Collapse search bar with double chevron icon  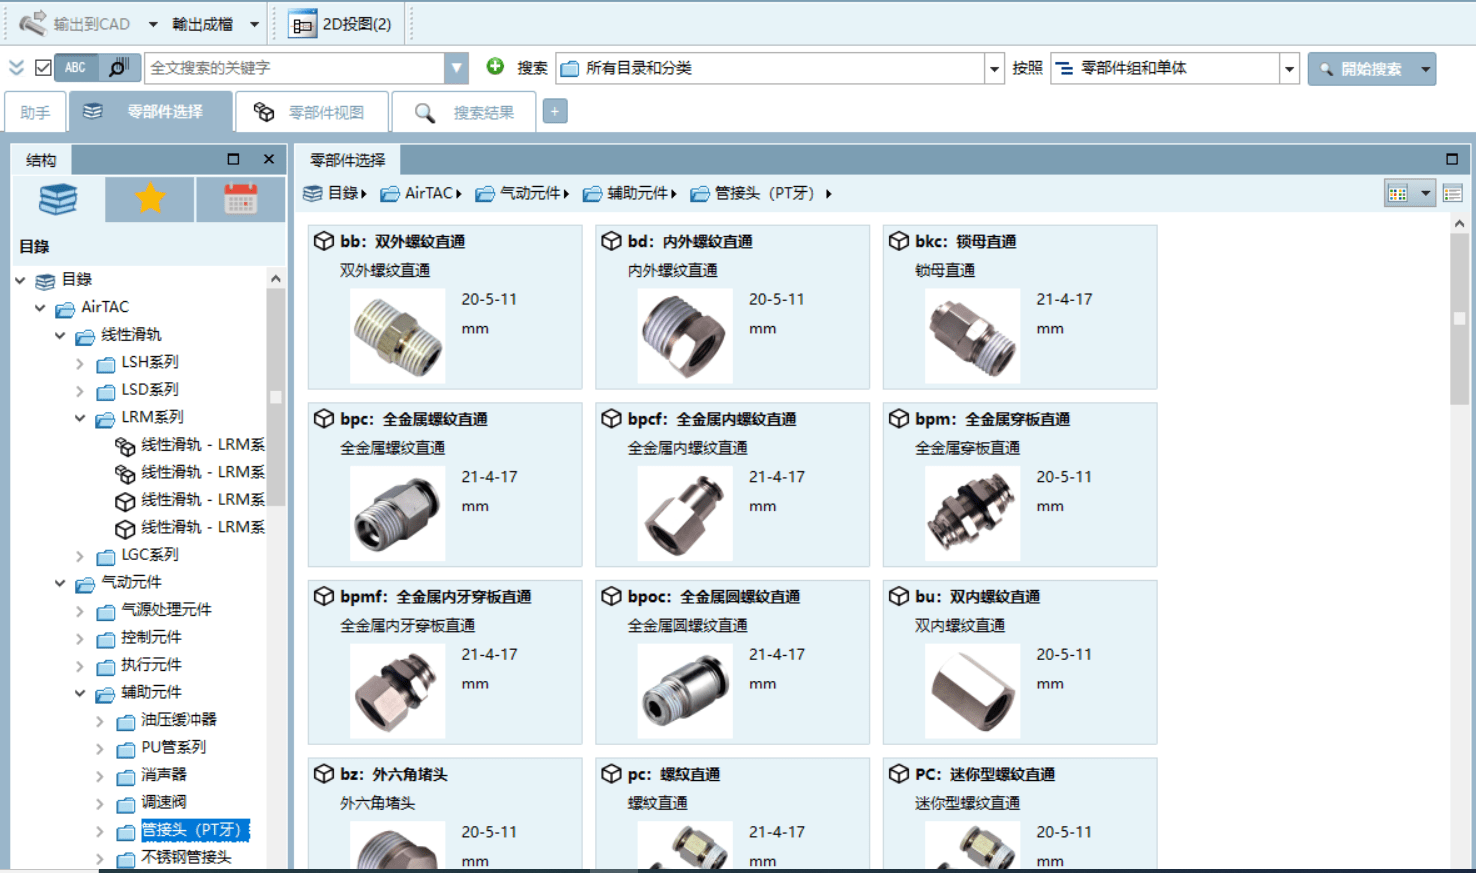[16, 68]
